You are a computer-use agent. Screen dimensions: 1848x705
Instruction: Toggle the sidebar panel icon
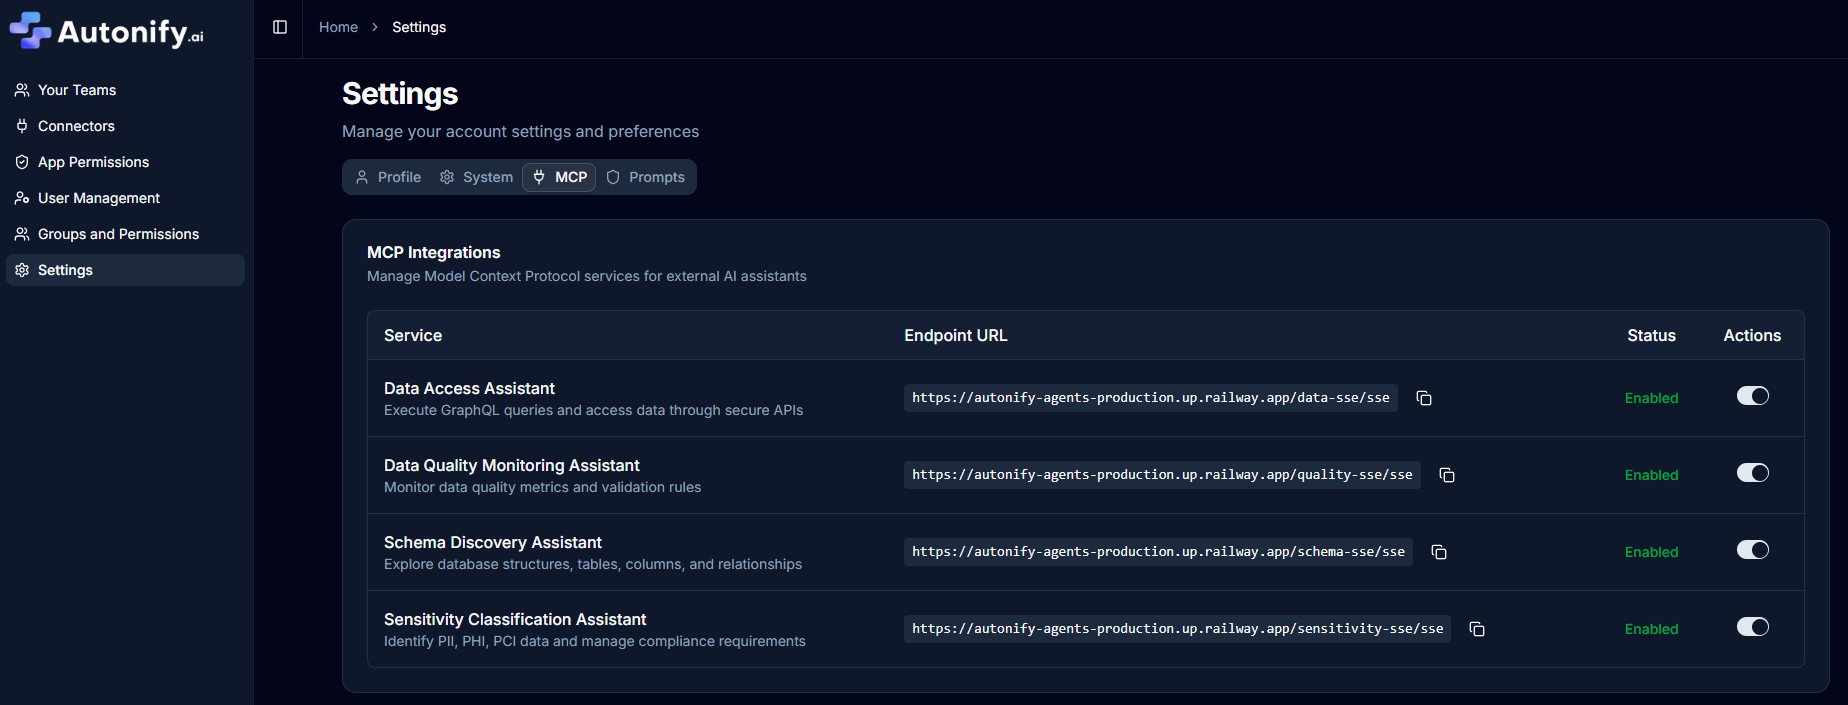[280, 27]
